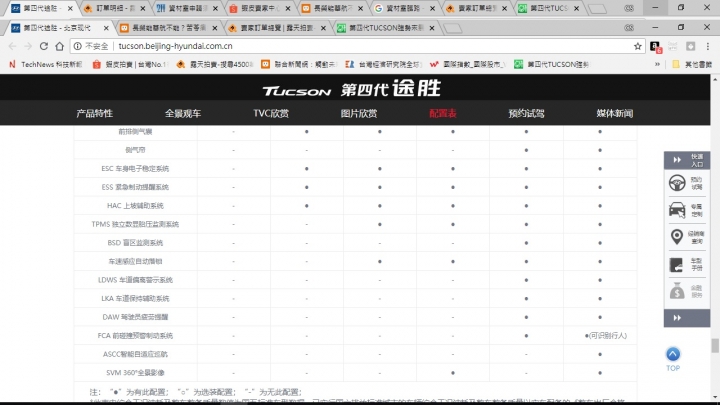The height and width of the screenshot is (405, 720).
Task: Click the browser forward arrow
Action: point(28,46)
